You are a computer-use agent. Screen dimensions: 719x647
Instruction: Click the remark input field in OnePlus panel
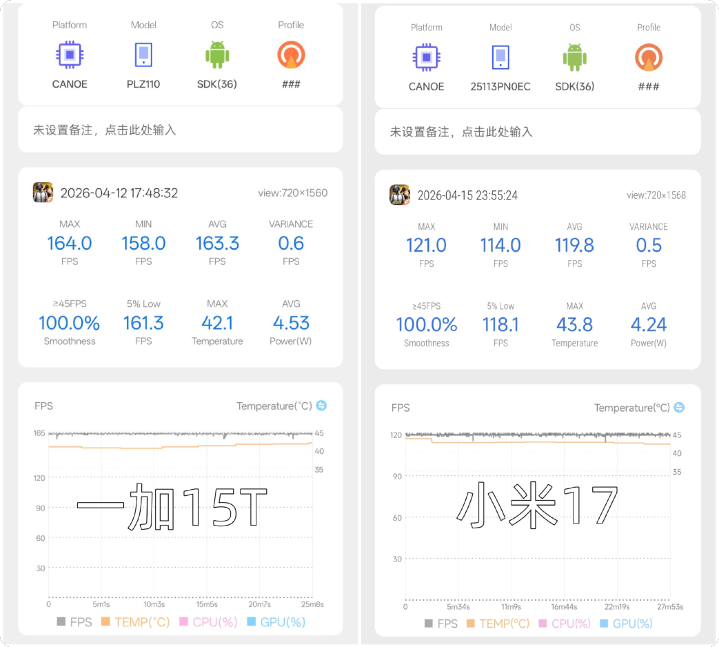point(181,130)
